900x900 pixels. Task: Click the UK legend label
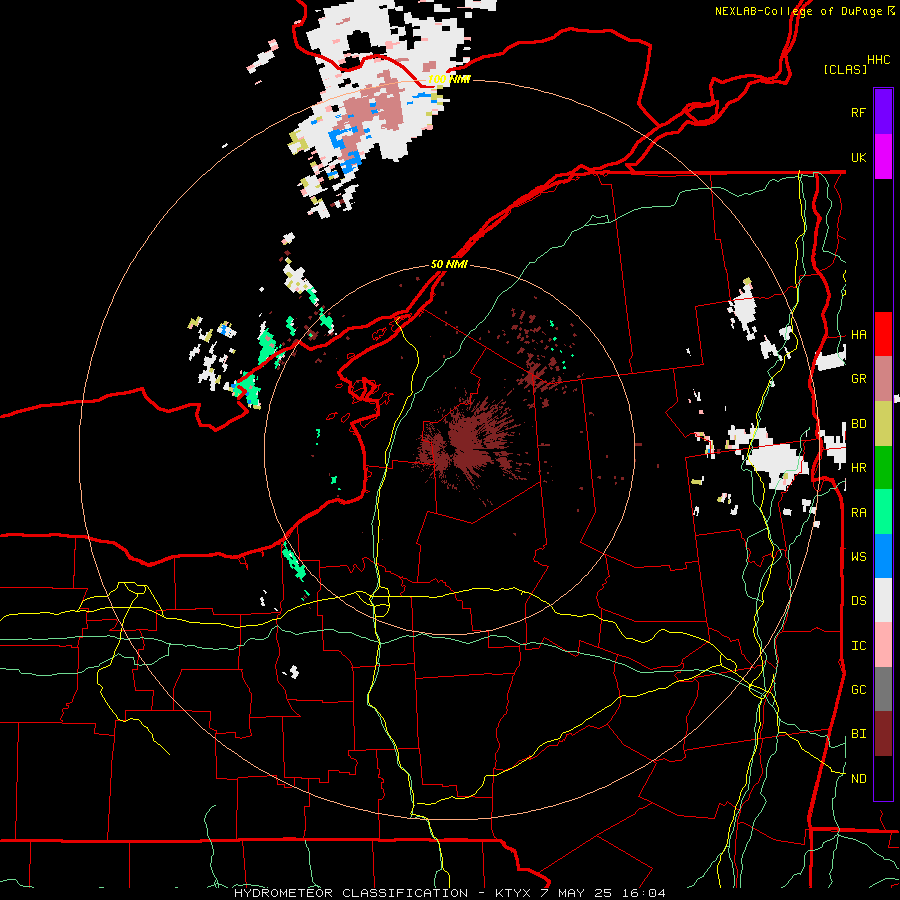click(858, 157)
